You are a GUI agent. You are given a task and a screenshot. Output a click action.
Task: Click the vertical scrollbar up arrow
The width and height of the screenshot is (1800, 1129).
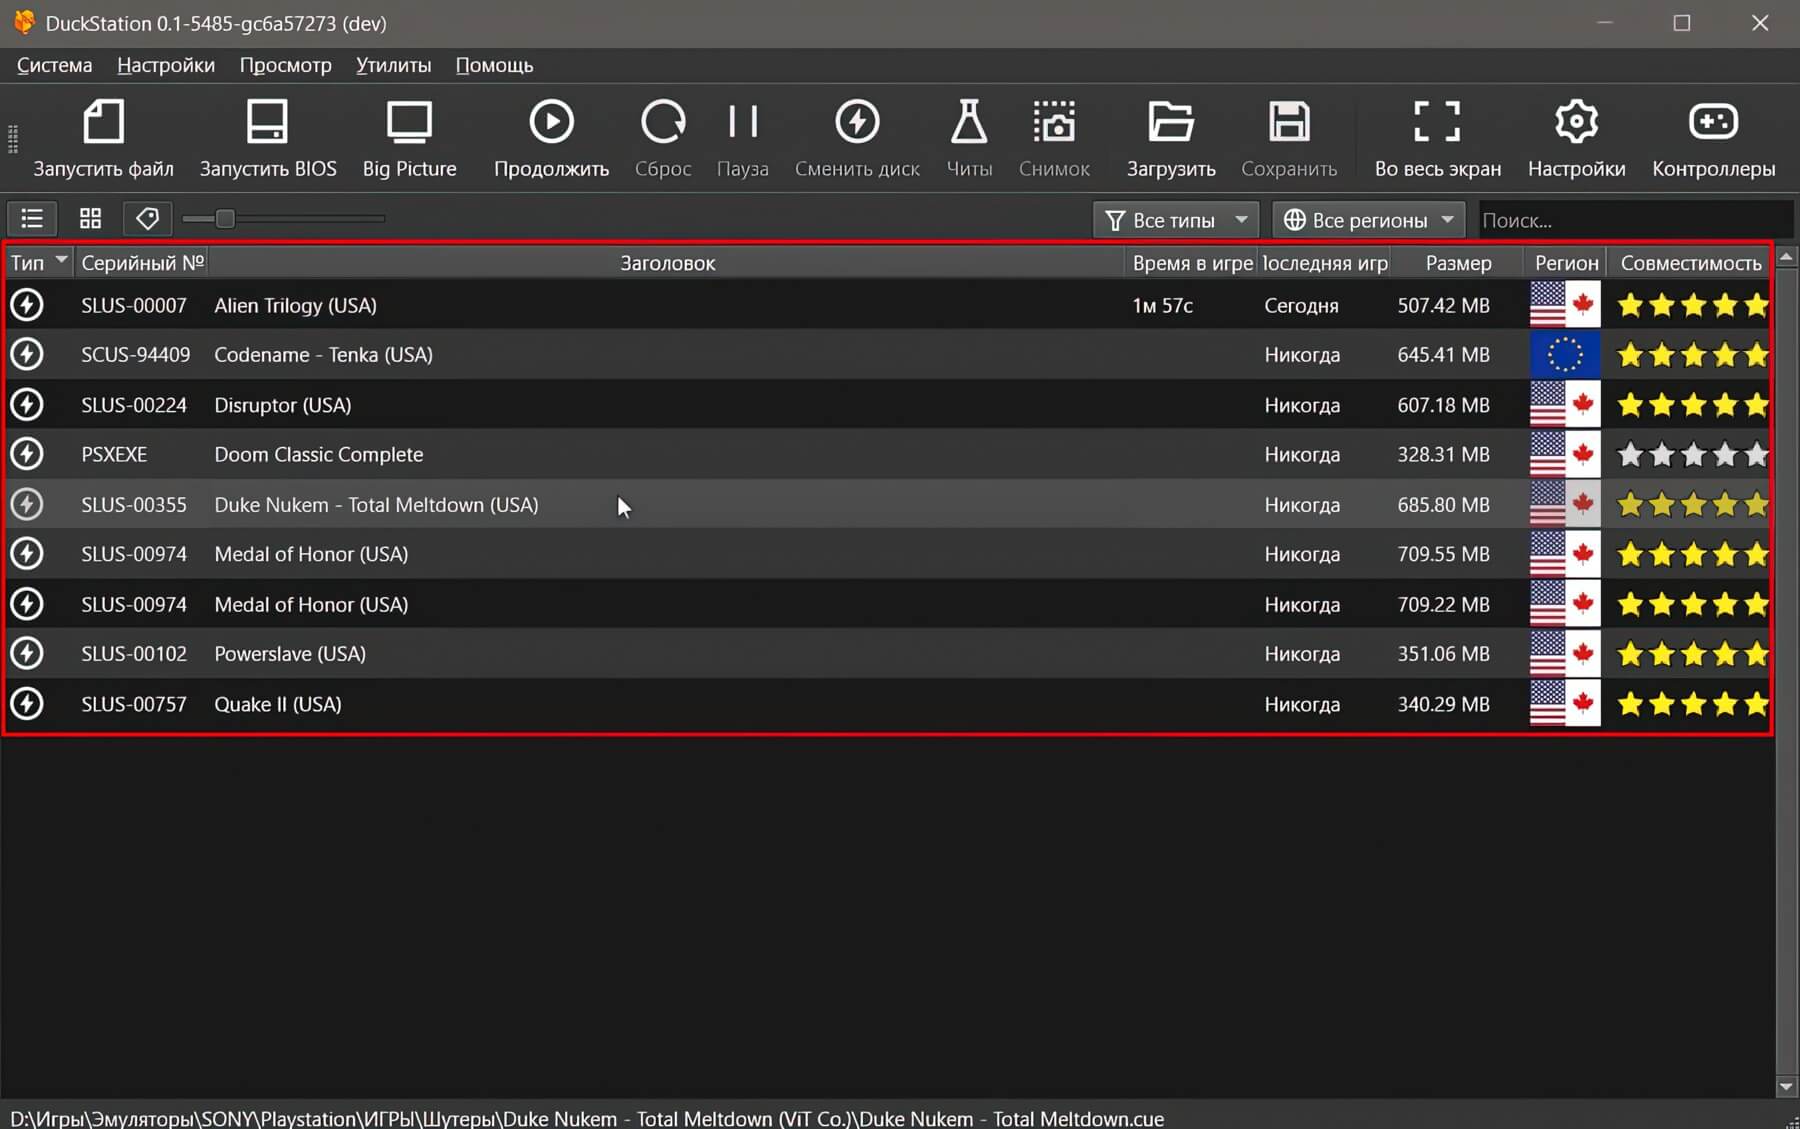pyautogui.click(x=1786, y=257)
